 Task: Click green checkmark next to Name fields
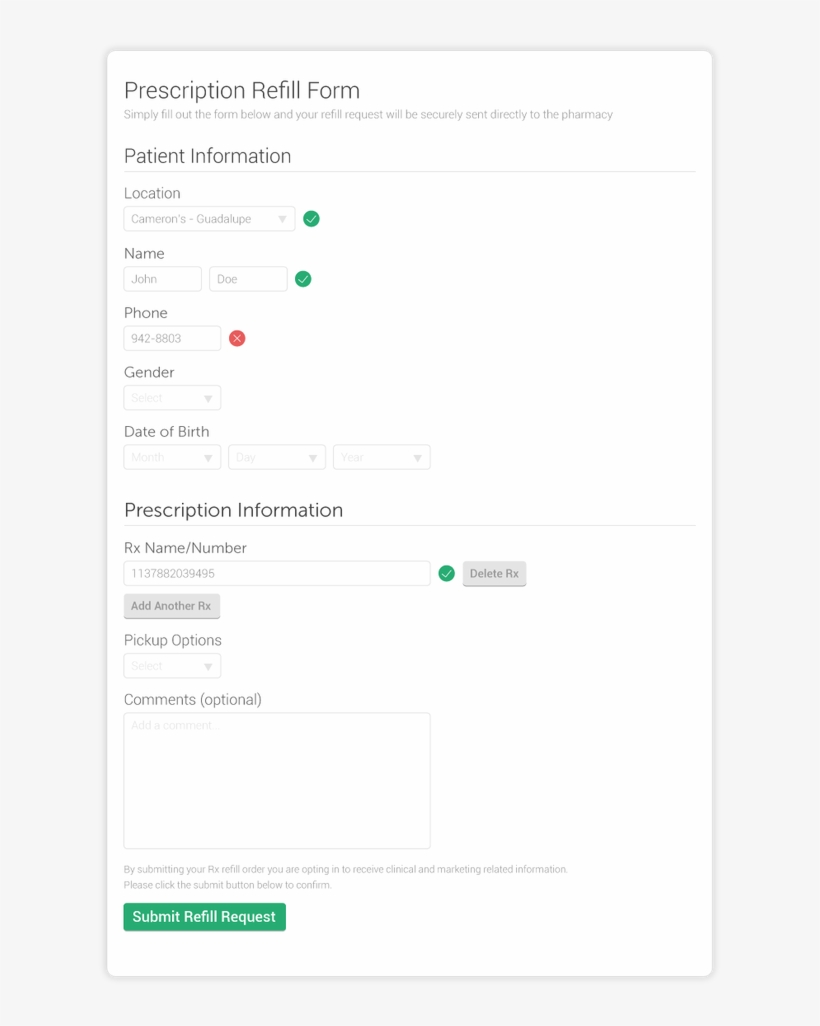303,279
